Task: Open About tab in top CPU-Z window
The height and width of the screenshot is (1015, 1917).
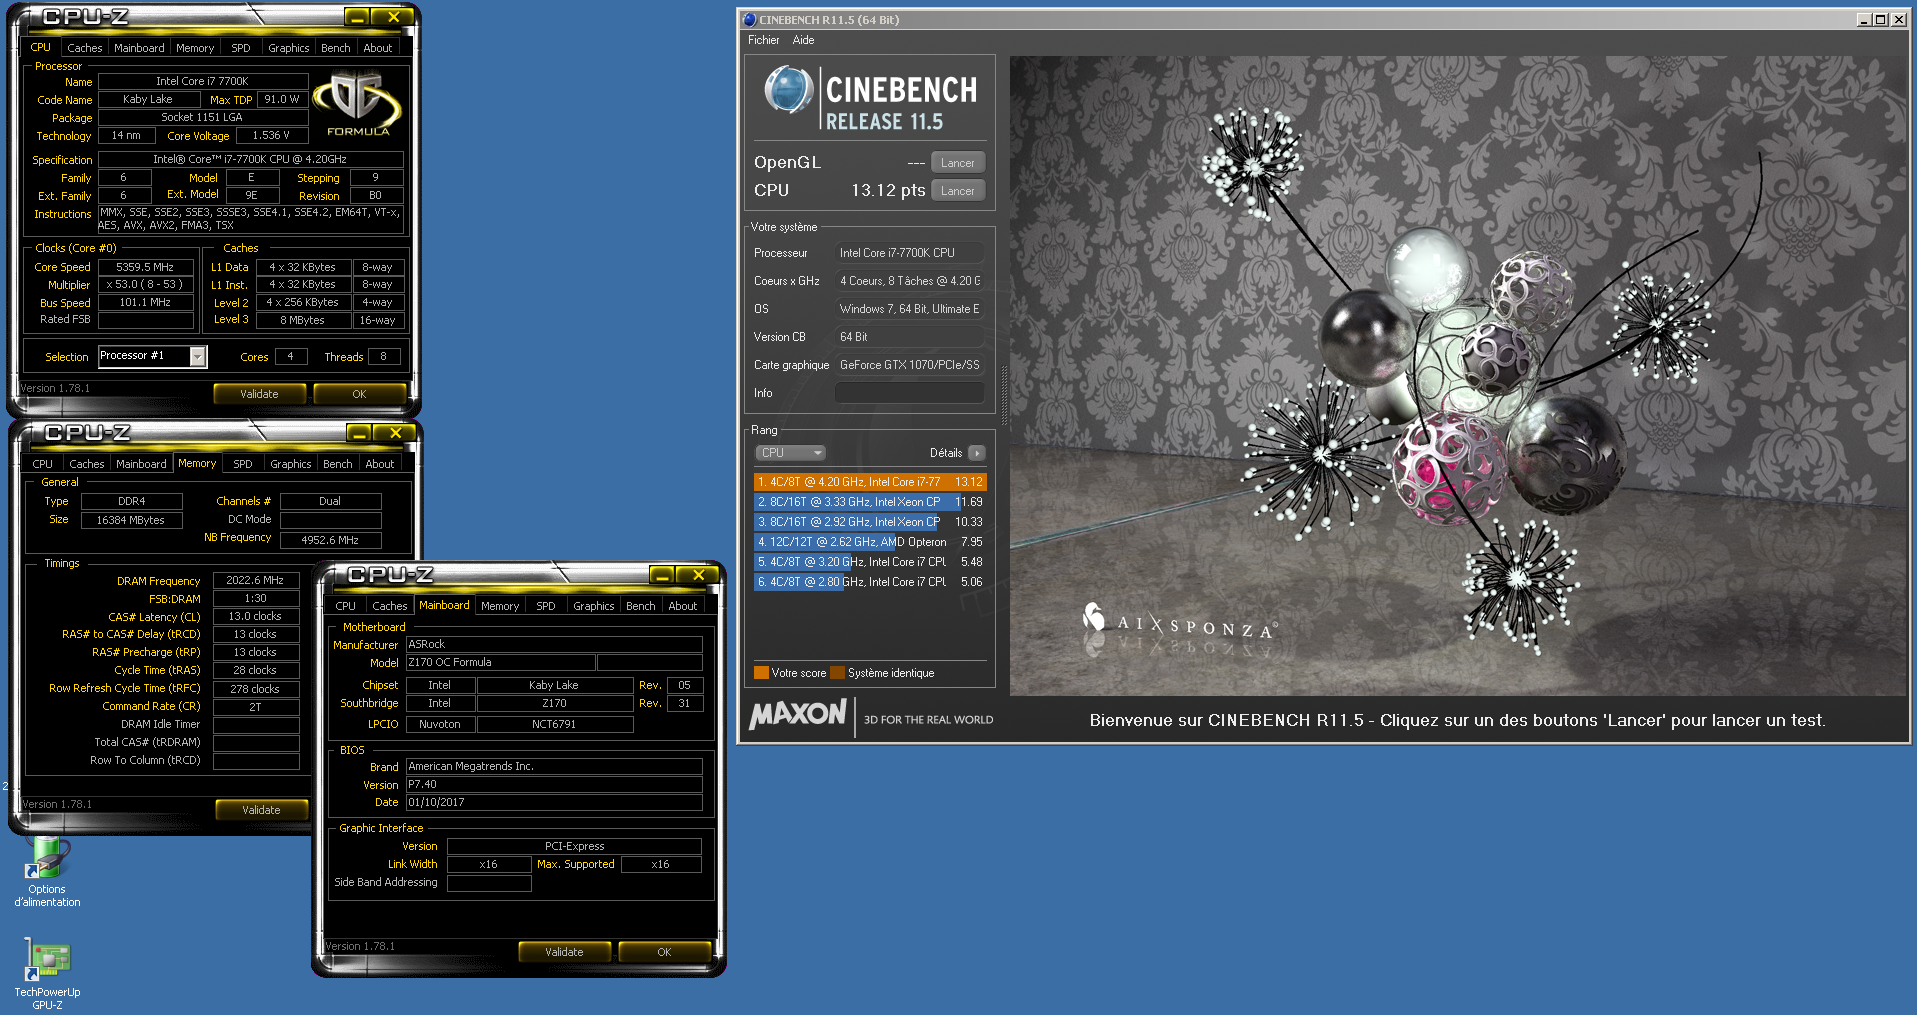Action: point(378,48)
